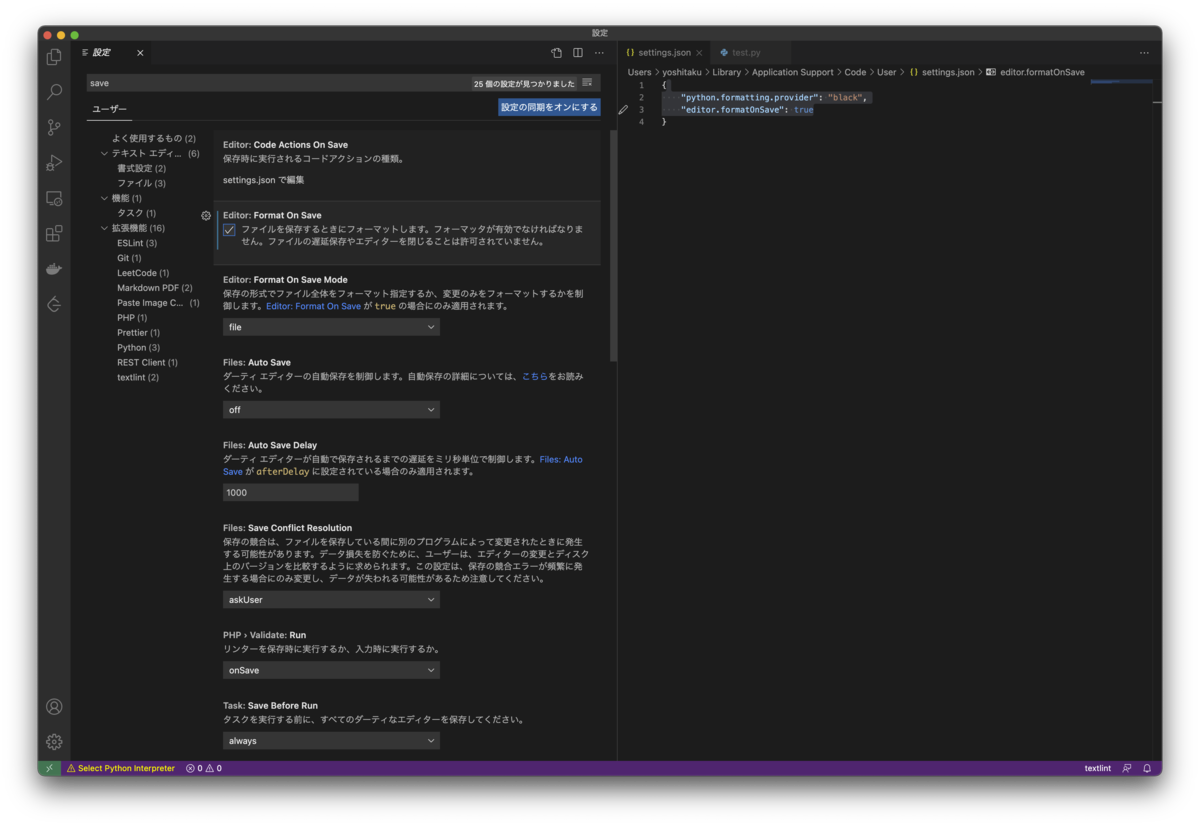The image size is (1200, 826).
Task: Select Prettier (1) in settings tree
Action: (x=138, y=332)
